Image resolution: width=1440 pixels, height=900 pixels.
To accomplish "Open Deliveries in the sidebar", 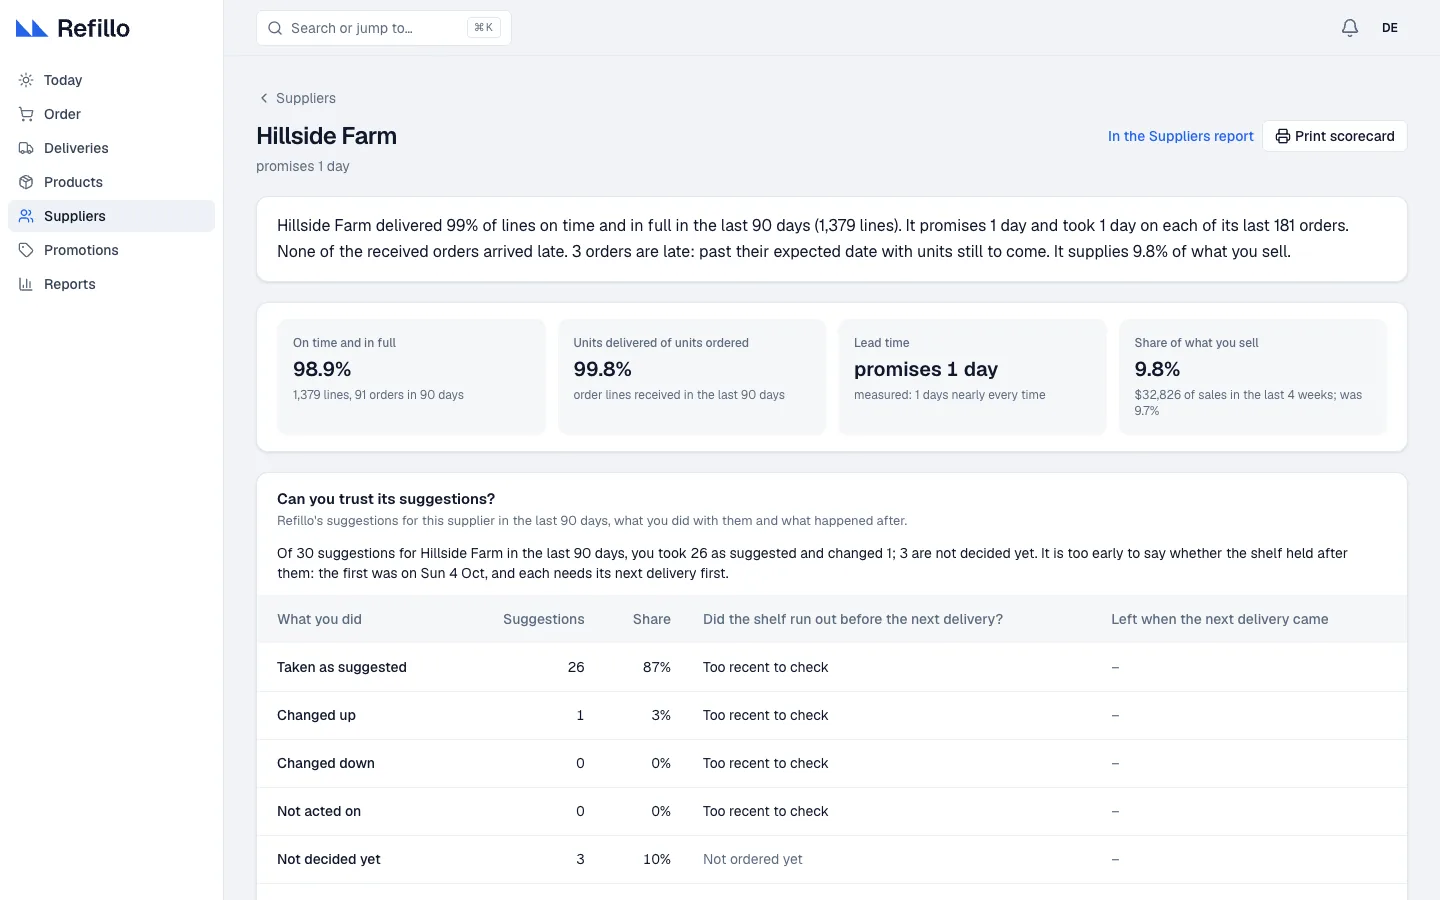I will tap(111, 148).
